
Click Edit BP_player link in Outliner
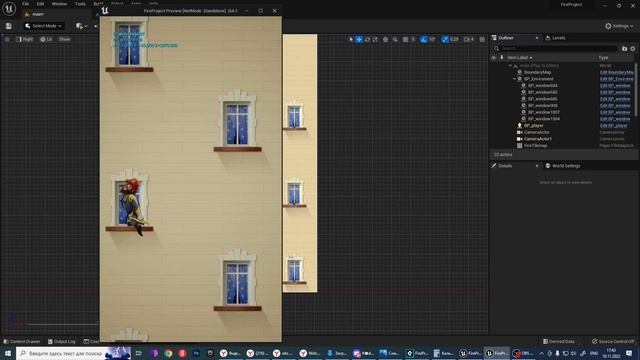(x=614, y=126)
